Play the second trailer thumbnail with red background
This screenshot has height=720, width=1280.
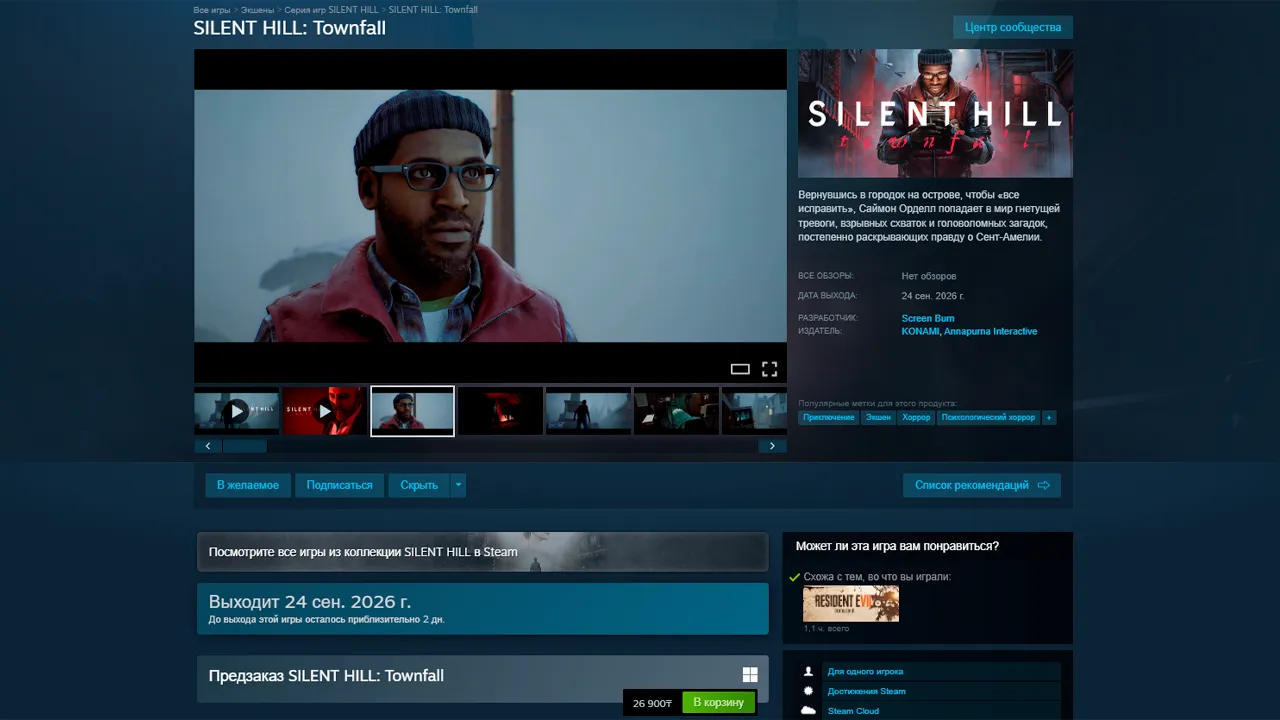pos(324,411)
